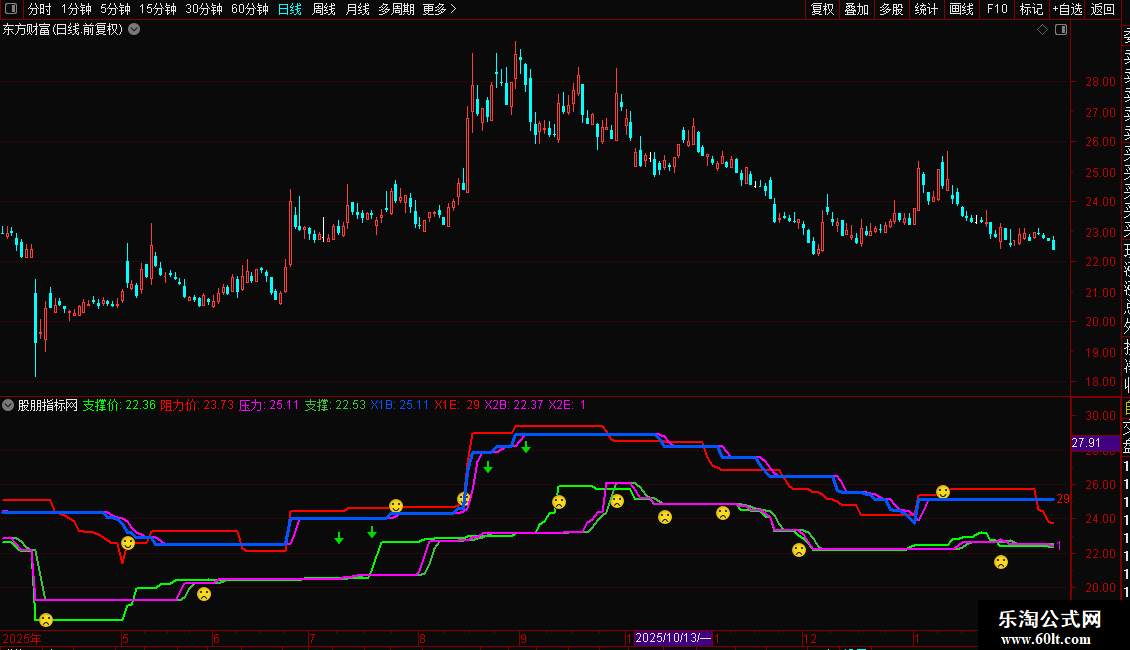Select the 60分钟 period tab
The width and height of the screenshot is (1130, 650).
point(249,9)
